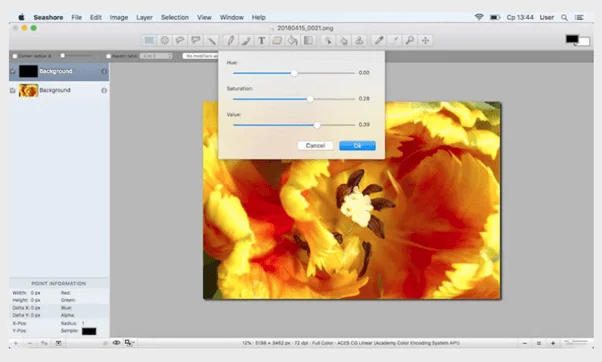Select the Paint Bucket tool

pos(293,40)
